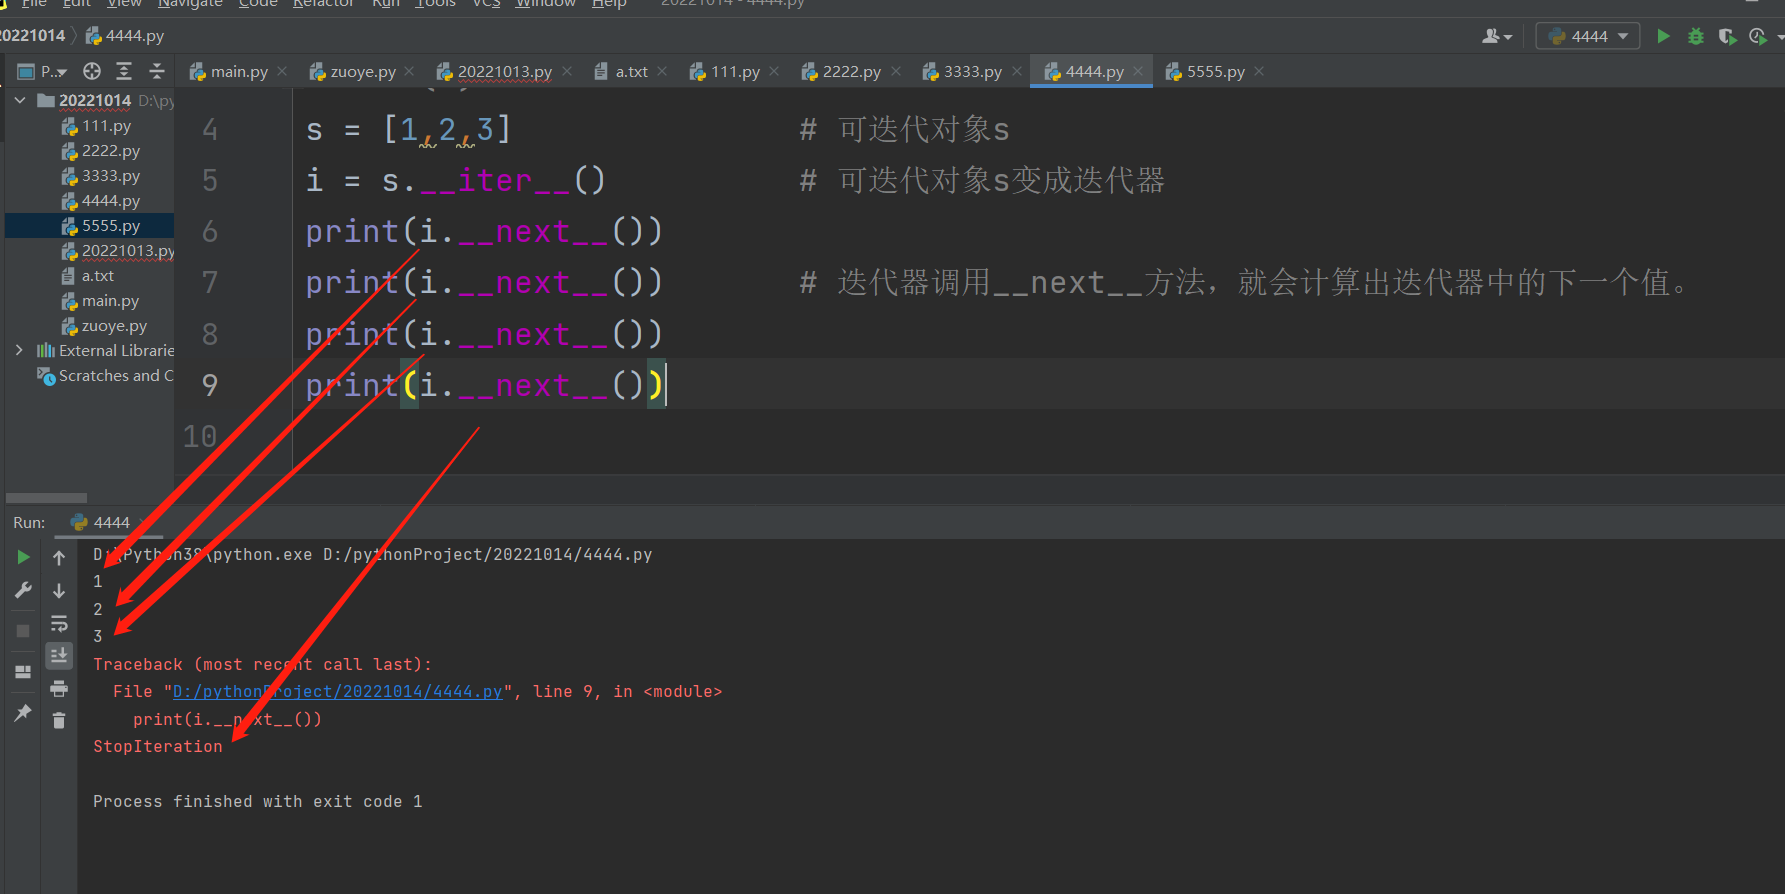Toggle soft-wrap in console output
Image resolution: width=1785 pixels, height=894 pixels.
tap(59, 624)
